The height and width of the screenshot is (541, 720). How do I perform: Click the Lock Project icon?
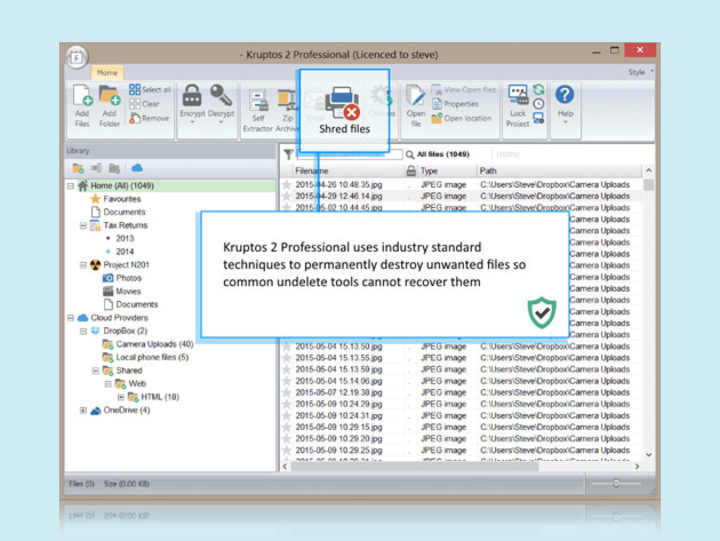point(517,98)
